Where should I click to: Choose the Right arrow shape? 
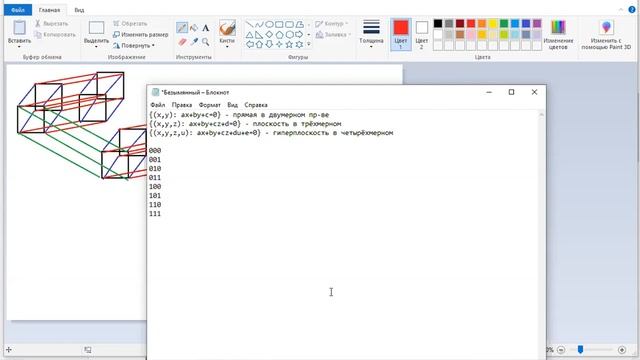[x=300, y=35]
